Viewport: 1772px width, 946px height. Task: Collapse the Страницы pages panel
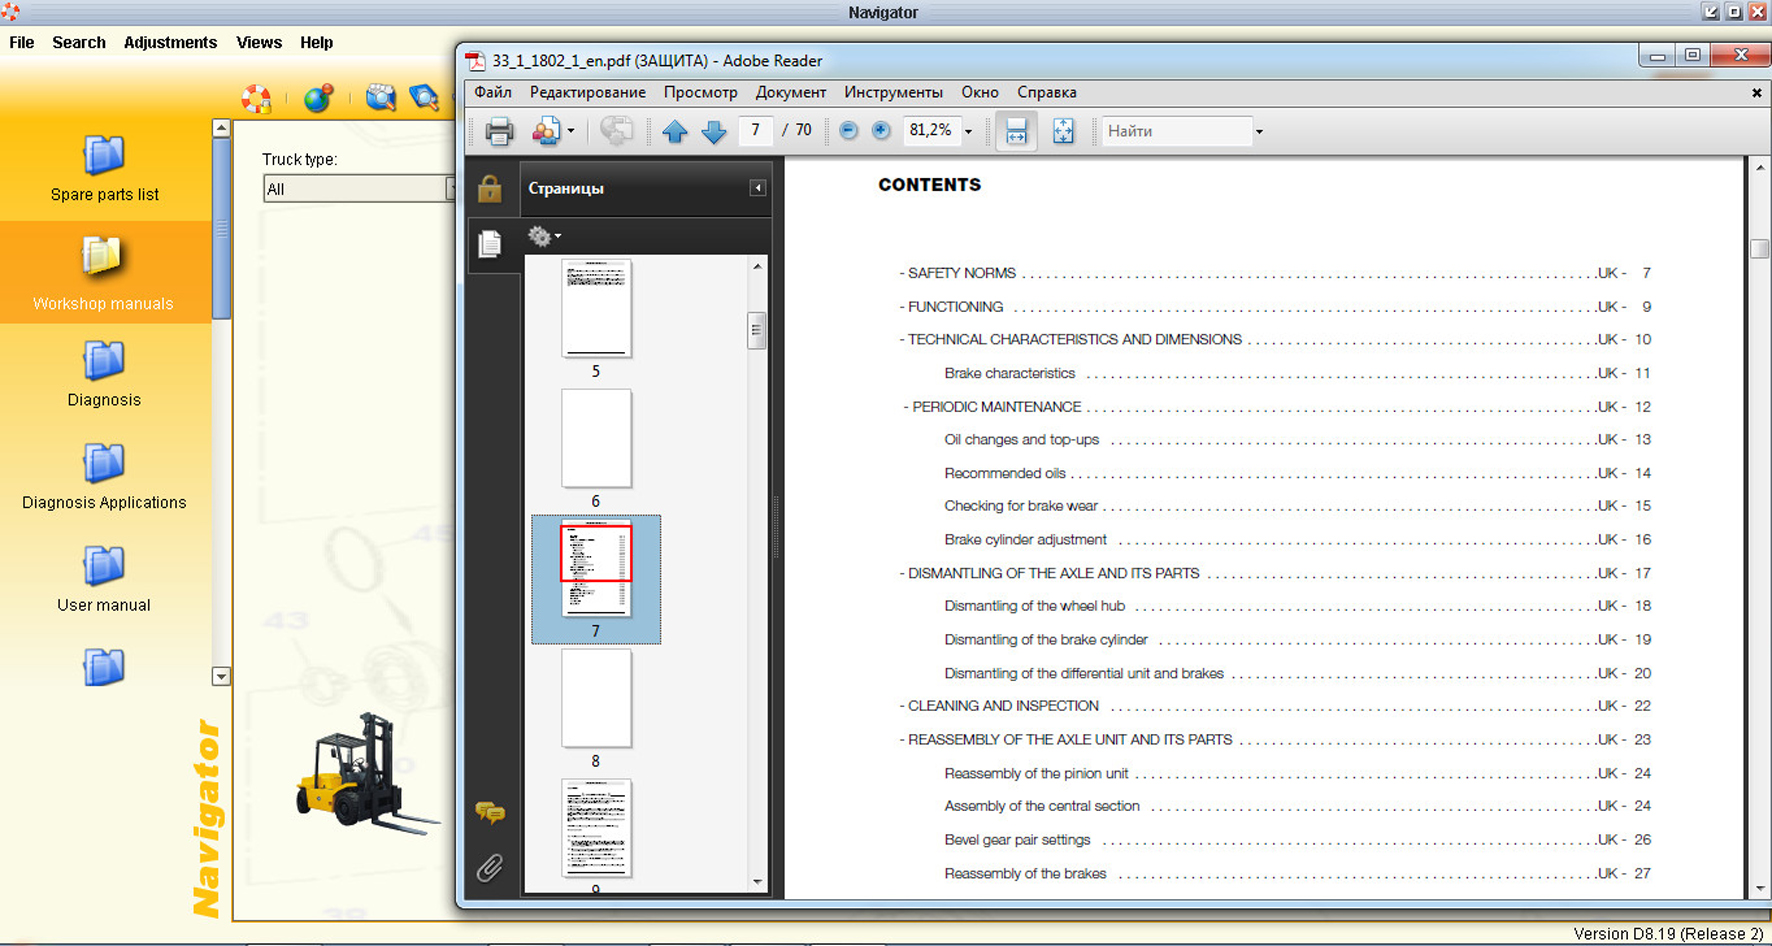coord(758,188)
